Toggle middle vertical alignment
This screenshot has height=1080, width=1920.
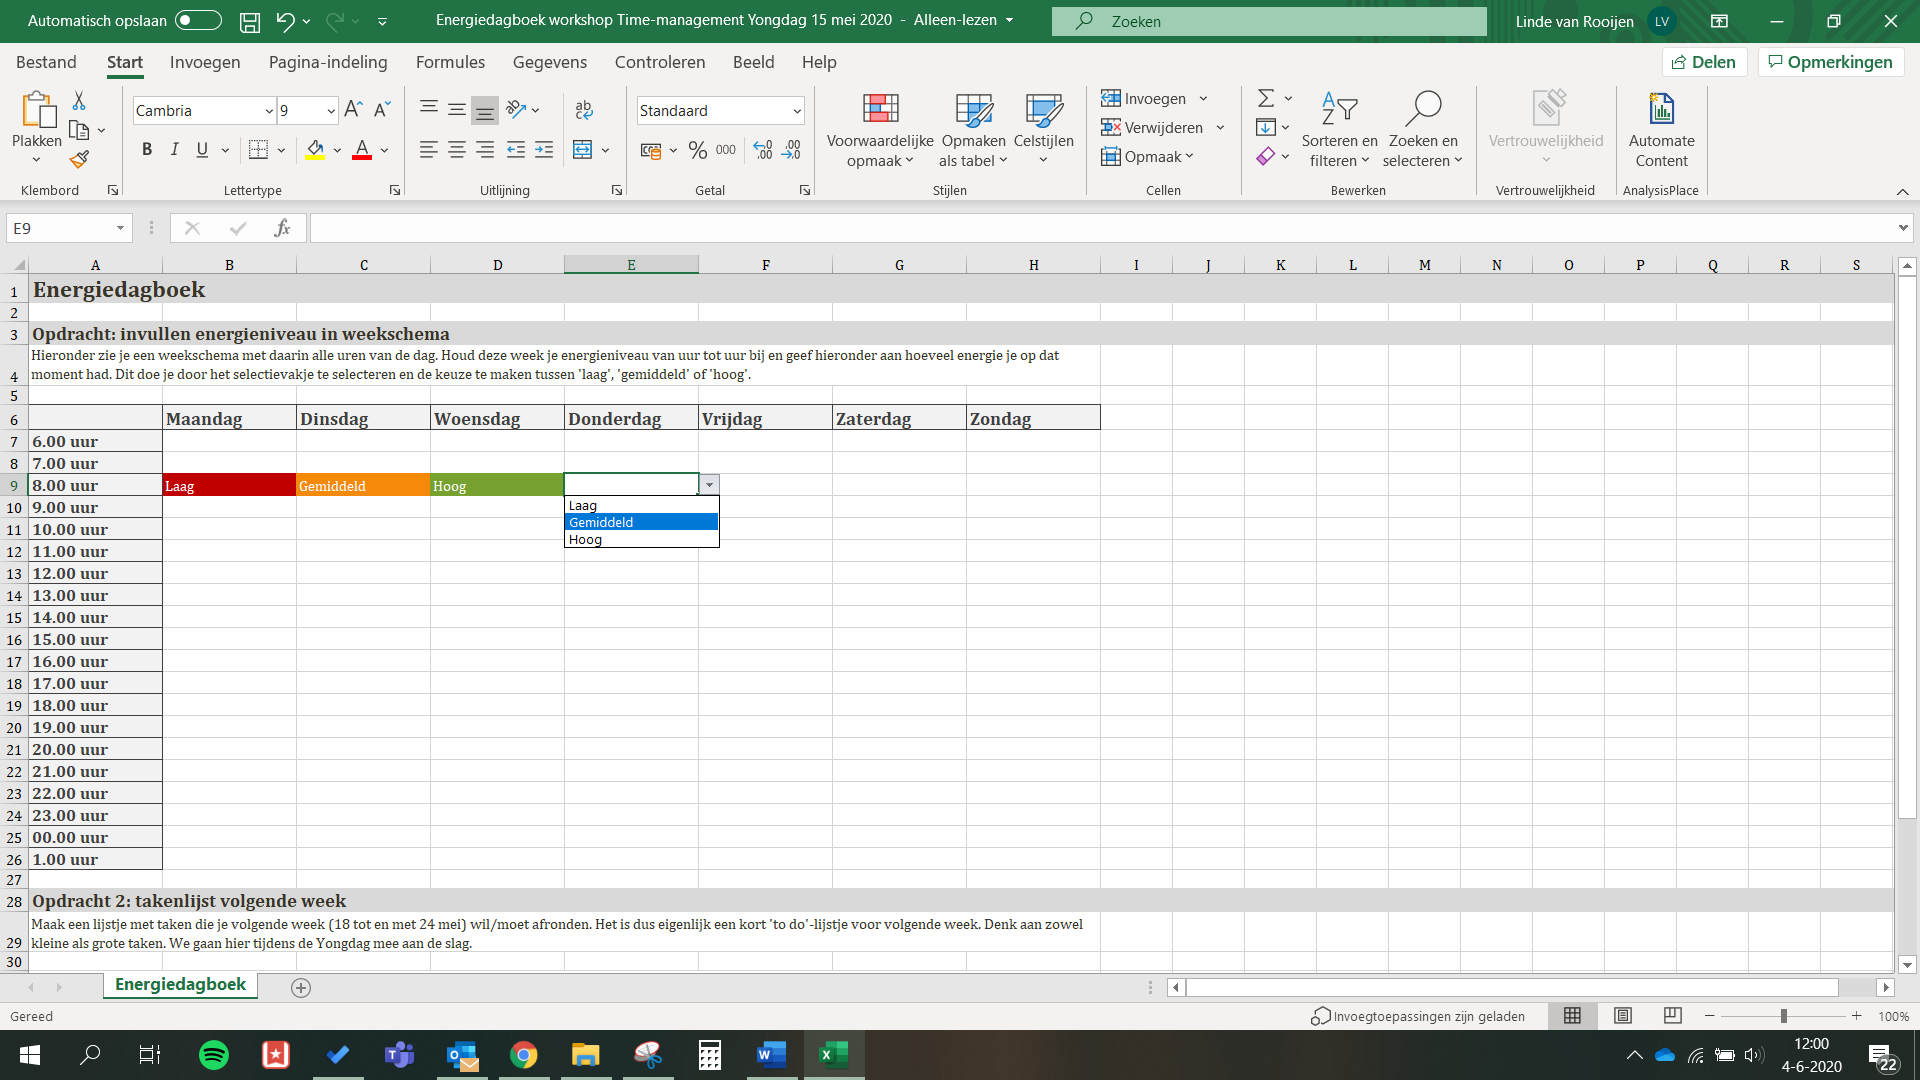(457, 110)
